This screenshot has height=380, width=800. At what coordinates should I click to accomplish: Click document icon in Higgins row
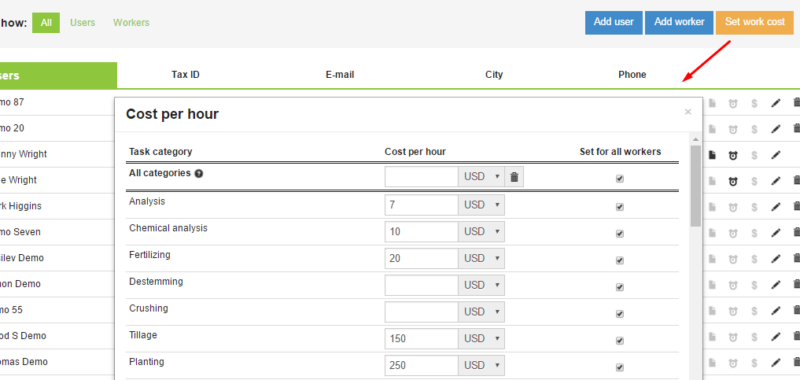[712, 207]
